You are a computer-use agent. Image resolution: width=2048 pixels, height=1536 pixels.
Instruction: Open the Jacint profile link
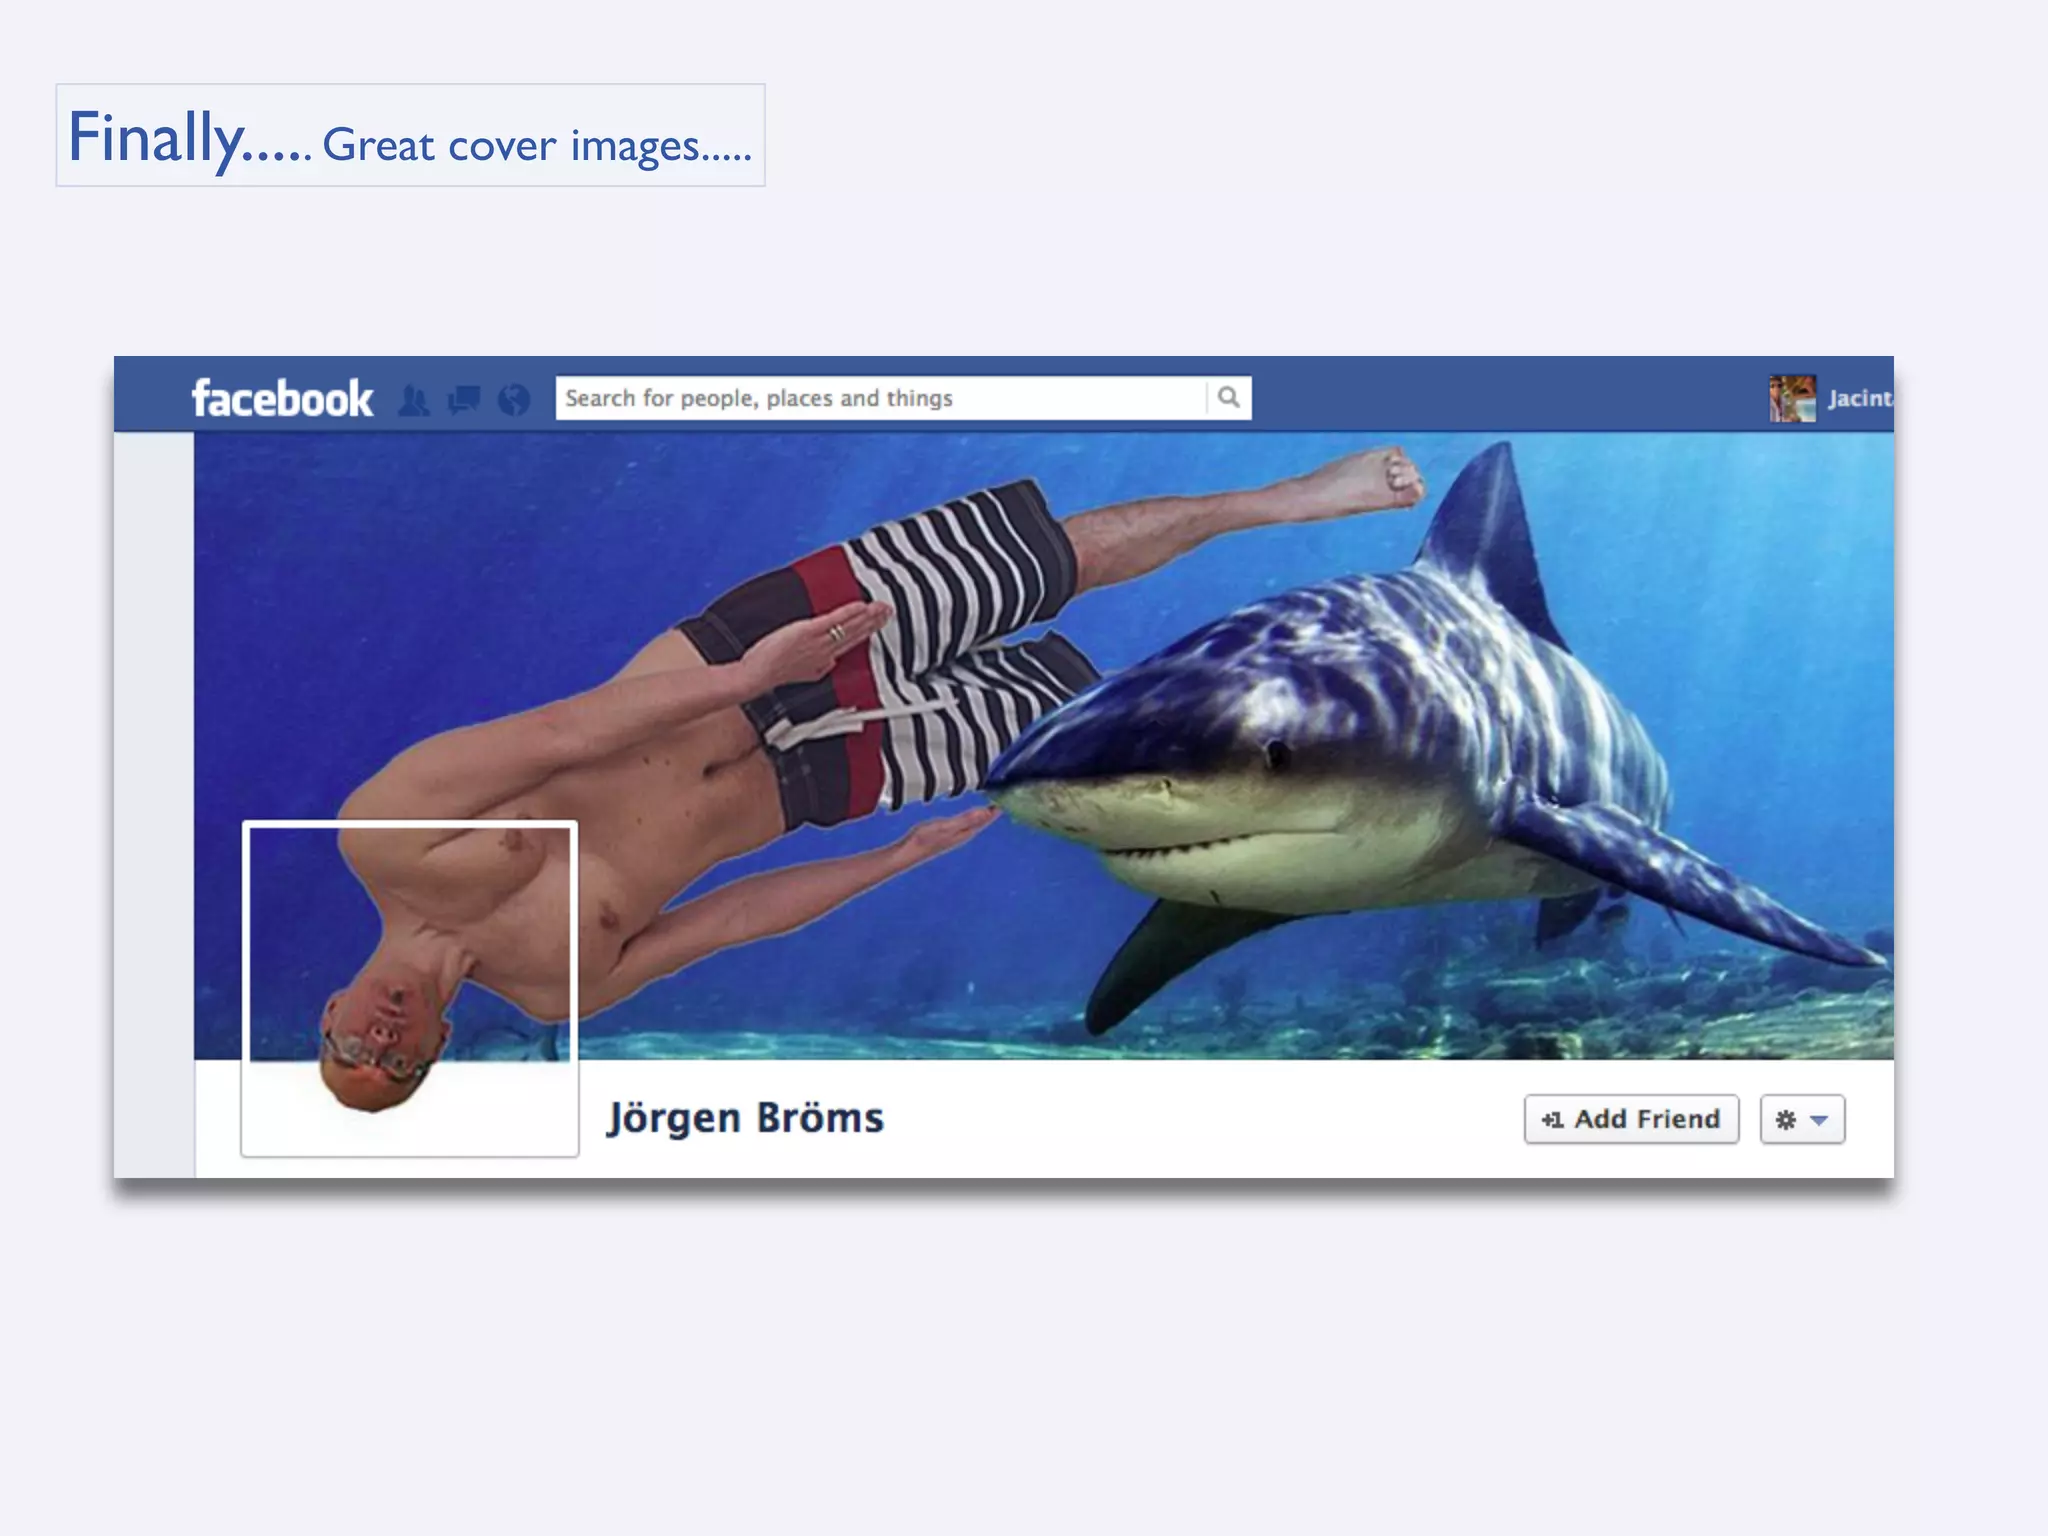click(x=1860, y=398)
